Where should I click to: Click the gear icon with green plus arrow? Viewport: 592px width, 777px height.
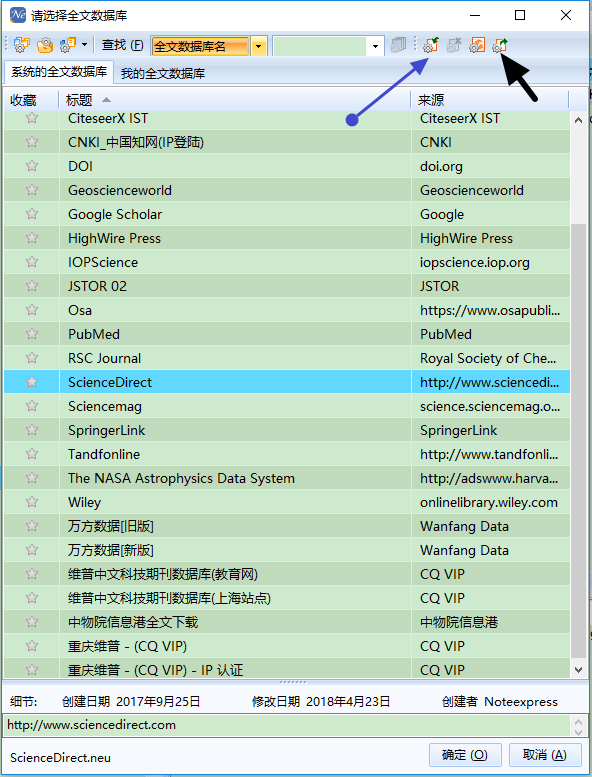431,45
